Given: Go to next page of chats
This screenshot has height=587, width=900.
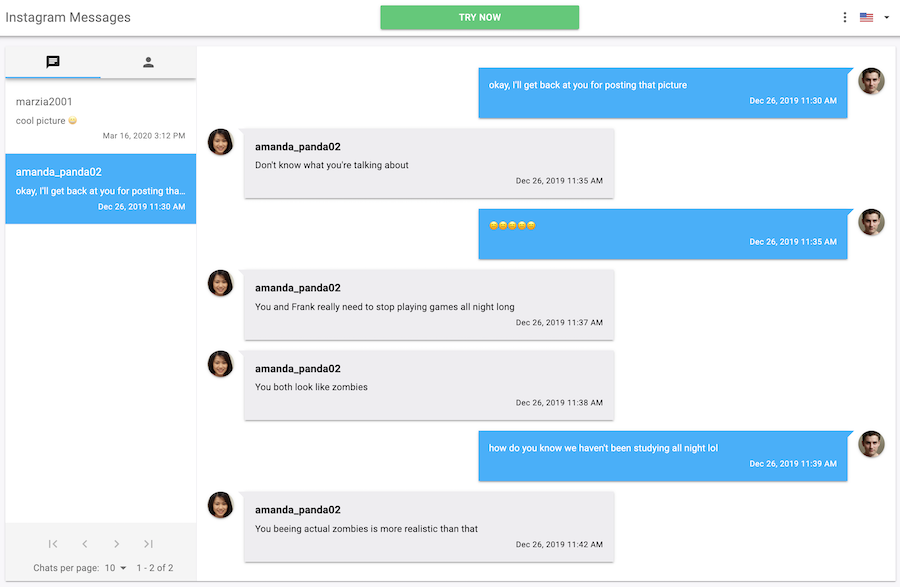Looking at the screenshot, I should 117,543.
